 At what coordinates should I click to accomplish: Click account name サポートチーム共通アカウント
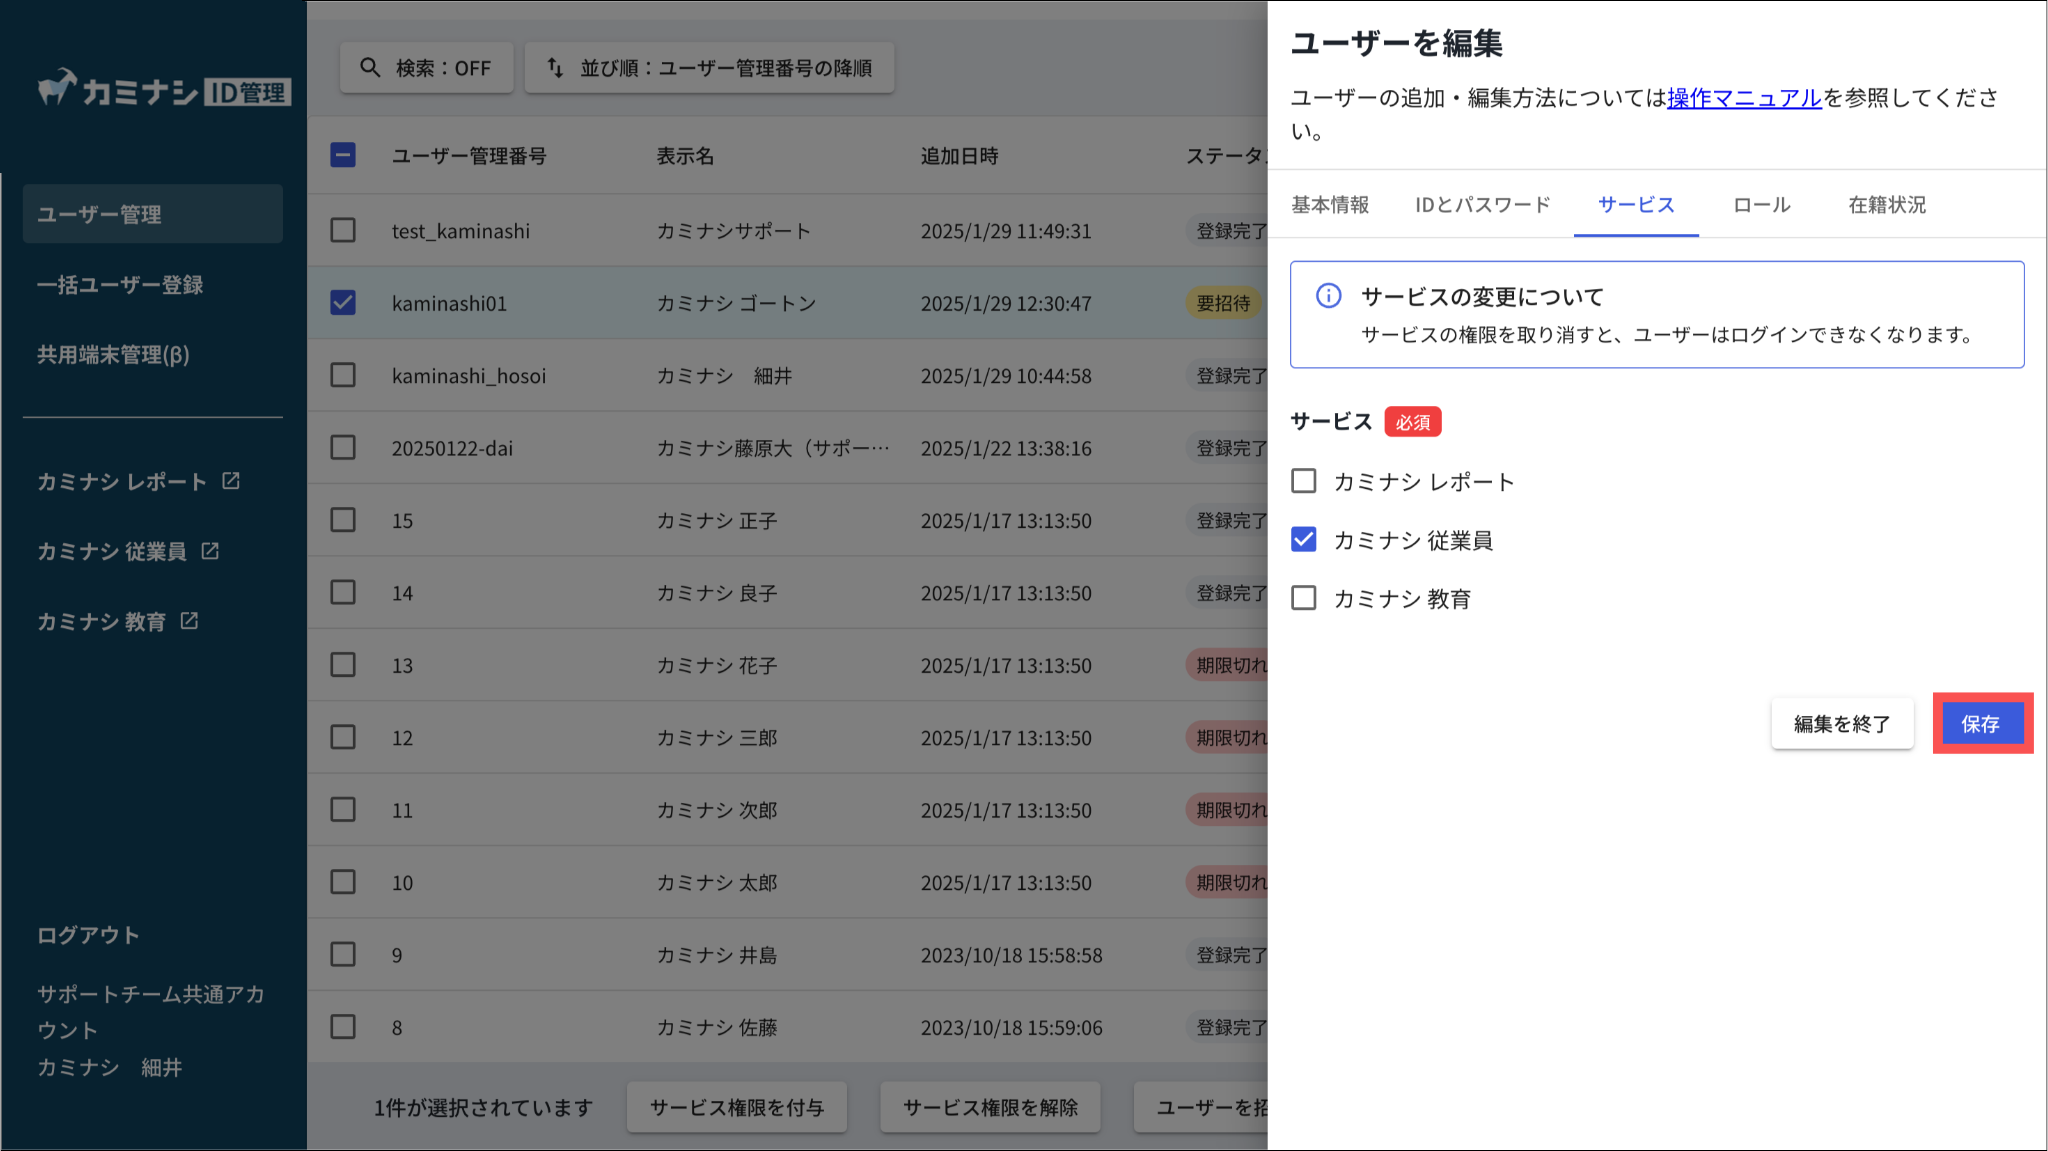[151, 1012]
